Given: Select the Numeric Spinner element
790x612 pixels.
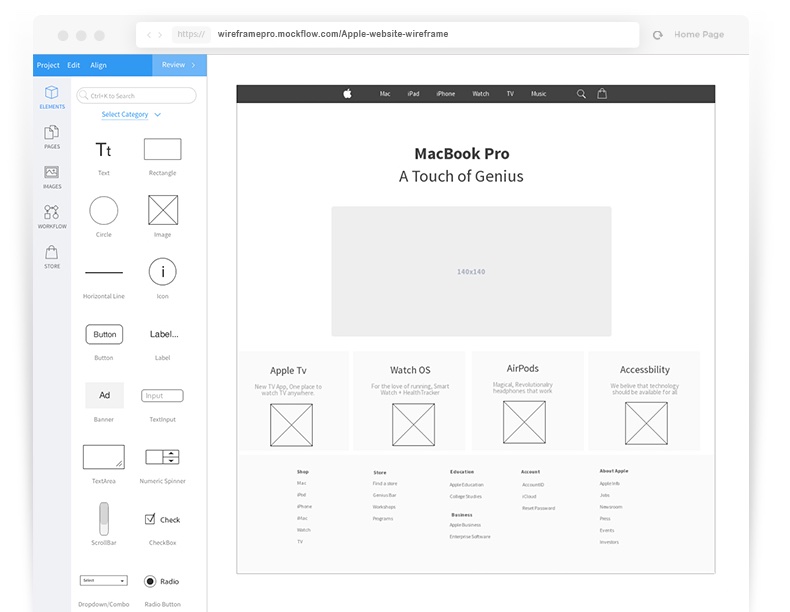Looking at the screenshot, I should tap(162, 457).
